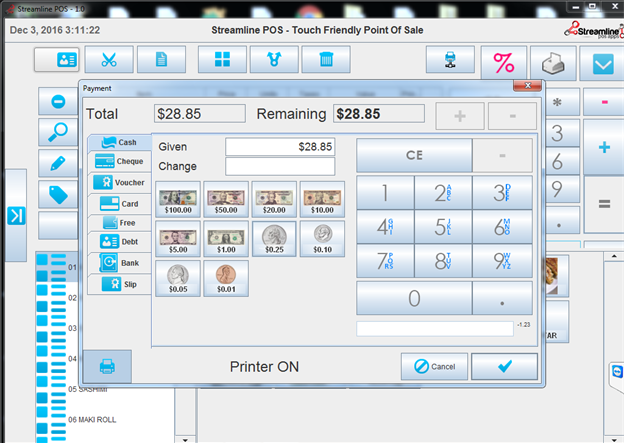The image size is (625, 443).
Task: Click category list scroll down arrow
Action: [x=185, y=439]
